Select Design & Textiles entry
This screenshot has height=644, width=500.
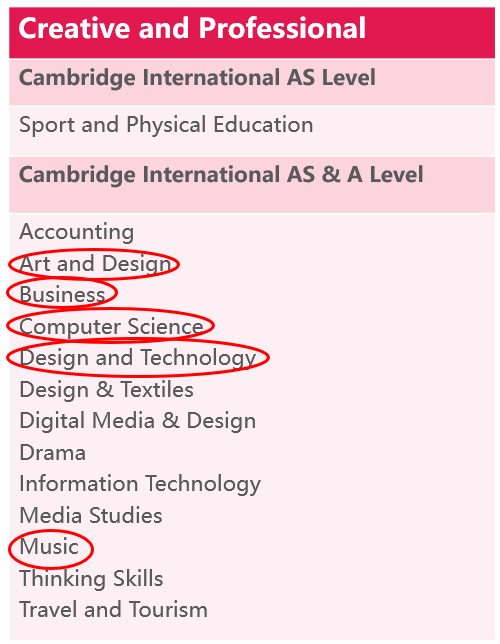[106, 389]
